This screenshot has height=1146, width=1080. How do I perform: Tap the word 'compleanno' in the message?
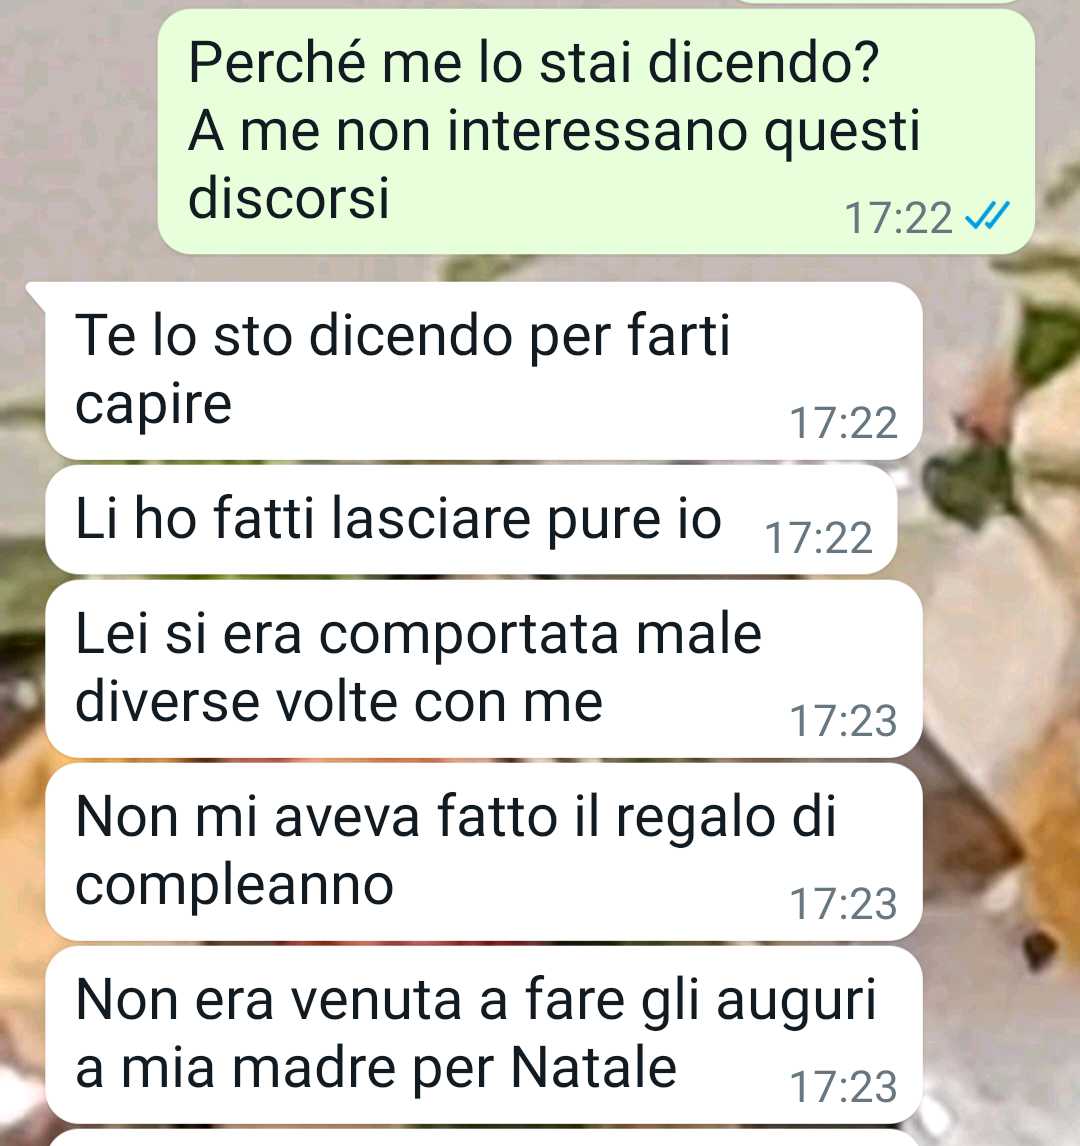pyautogui.click(x=235, y=887)
